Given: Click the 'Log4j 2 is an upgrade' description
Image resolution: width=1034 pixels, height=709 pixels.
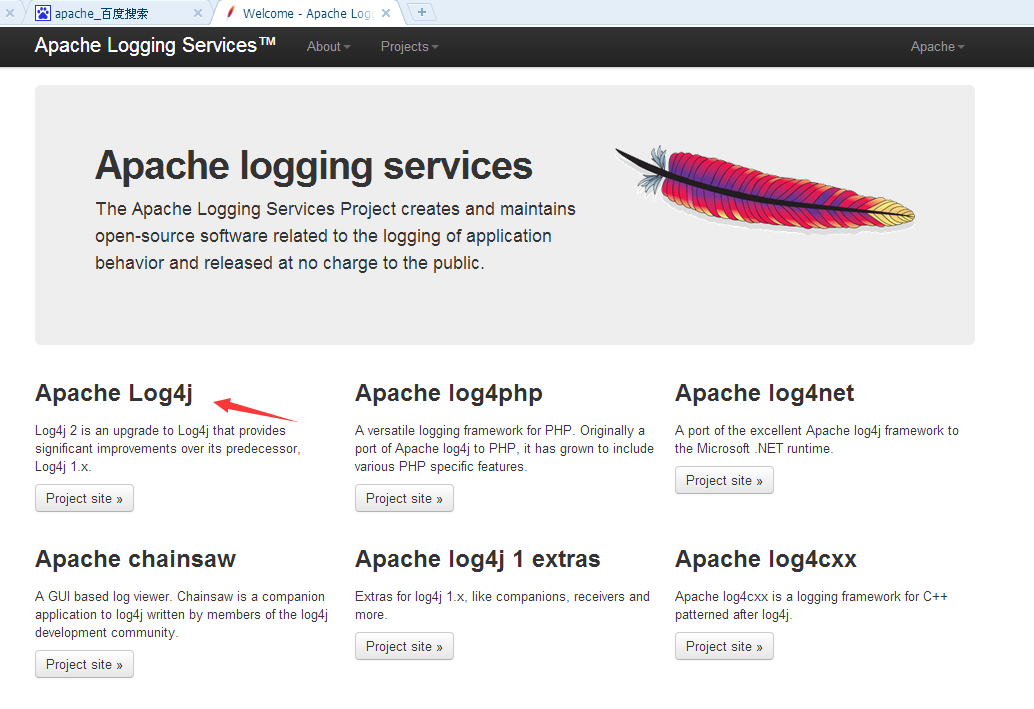Looking at the screenshot, I should (x=167, y=448).
